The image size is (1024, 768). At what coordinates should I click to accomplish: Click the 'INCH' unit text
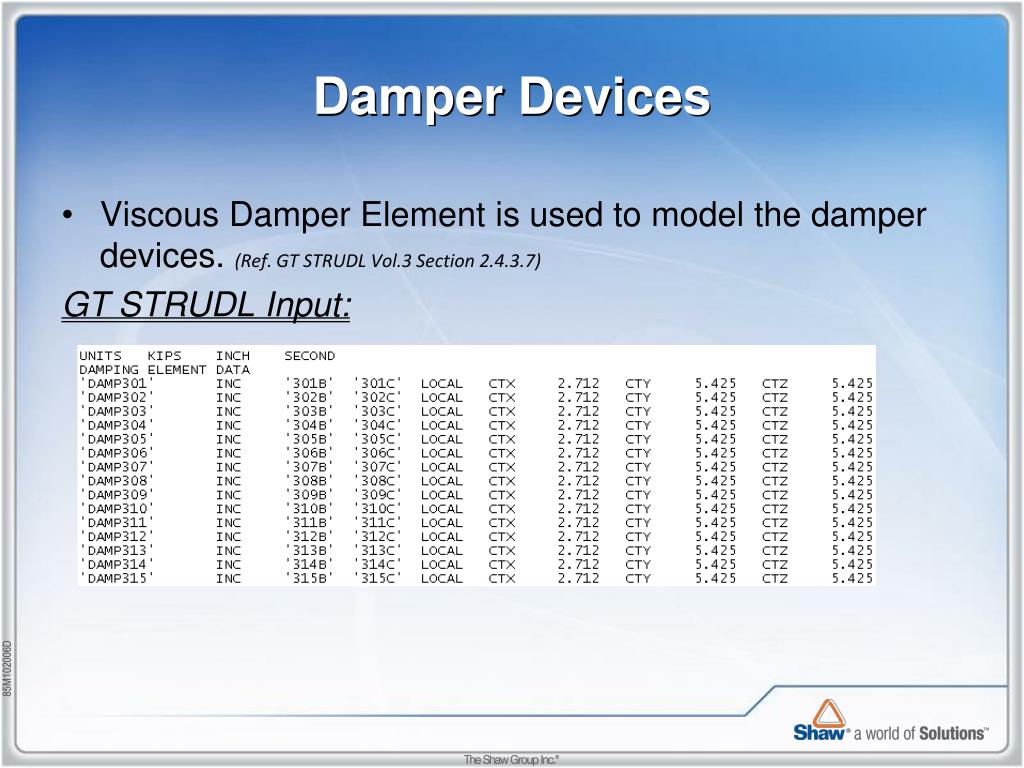pyautogui.click(x=232, y=356)
